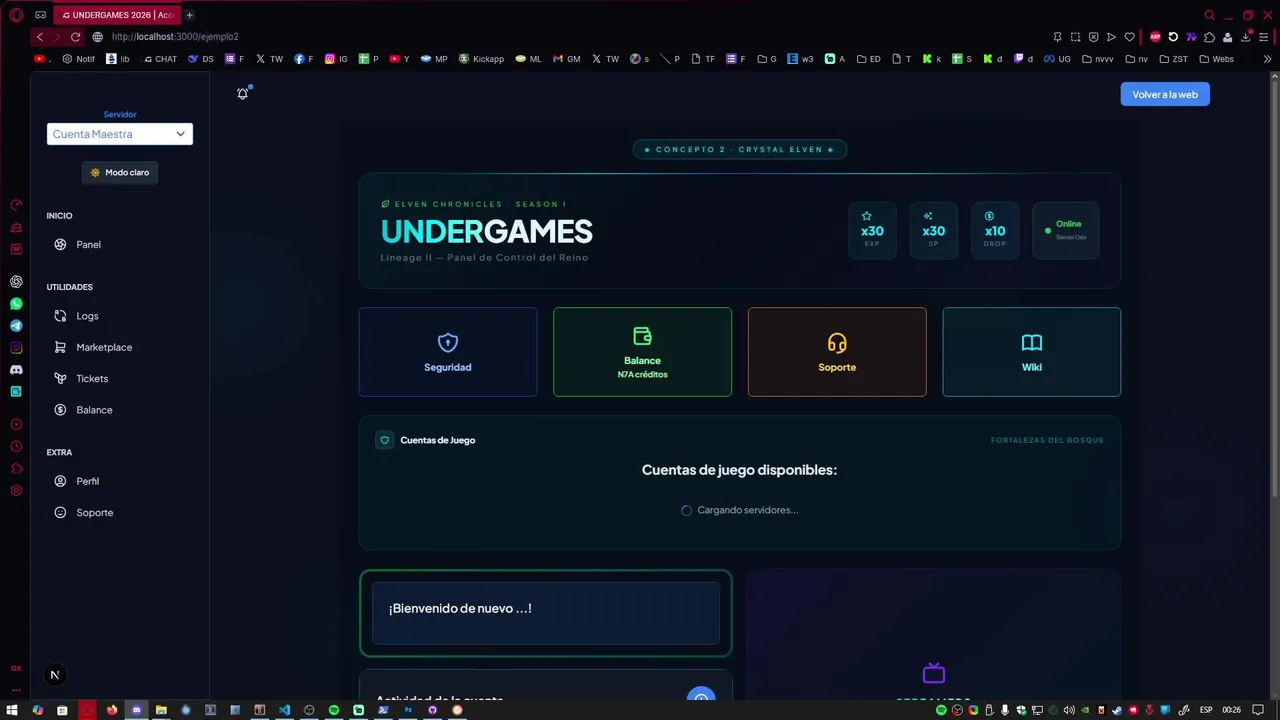
Task: Open the CHAT bookmark
Action: point(160,59)
